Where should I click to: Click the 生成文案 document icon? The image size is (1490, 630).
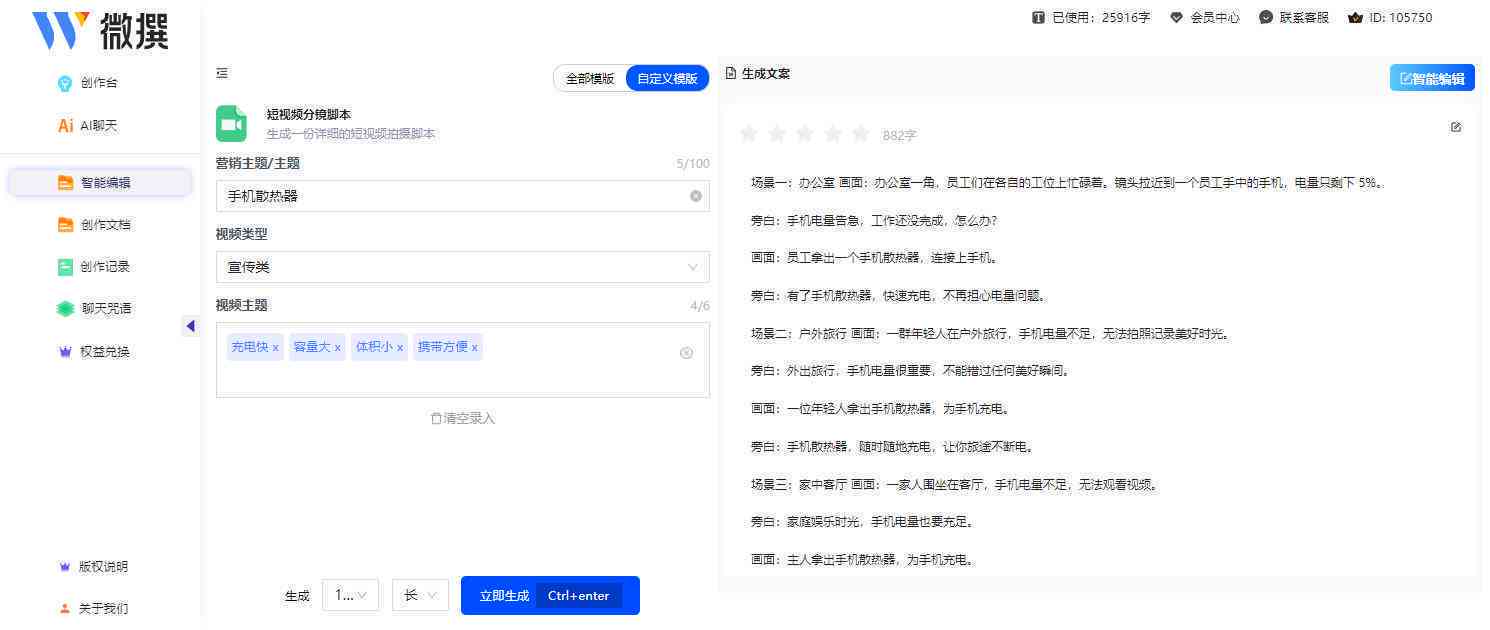pyautogui.click(x=731, y=73)
